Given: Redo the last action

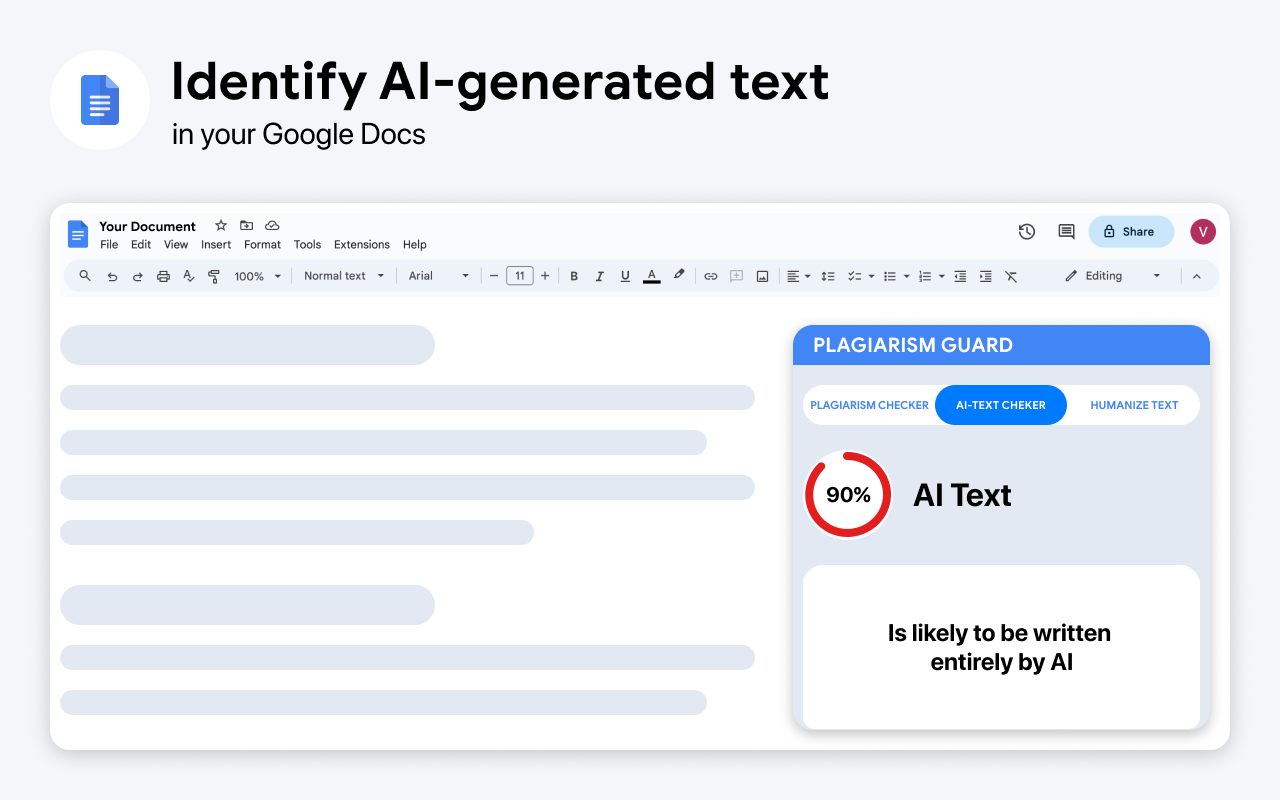Looking at the screenshot, I should [x=138, y=276].
